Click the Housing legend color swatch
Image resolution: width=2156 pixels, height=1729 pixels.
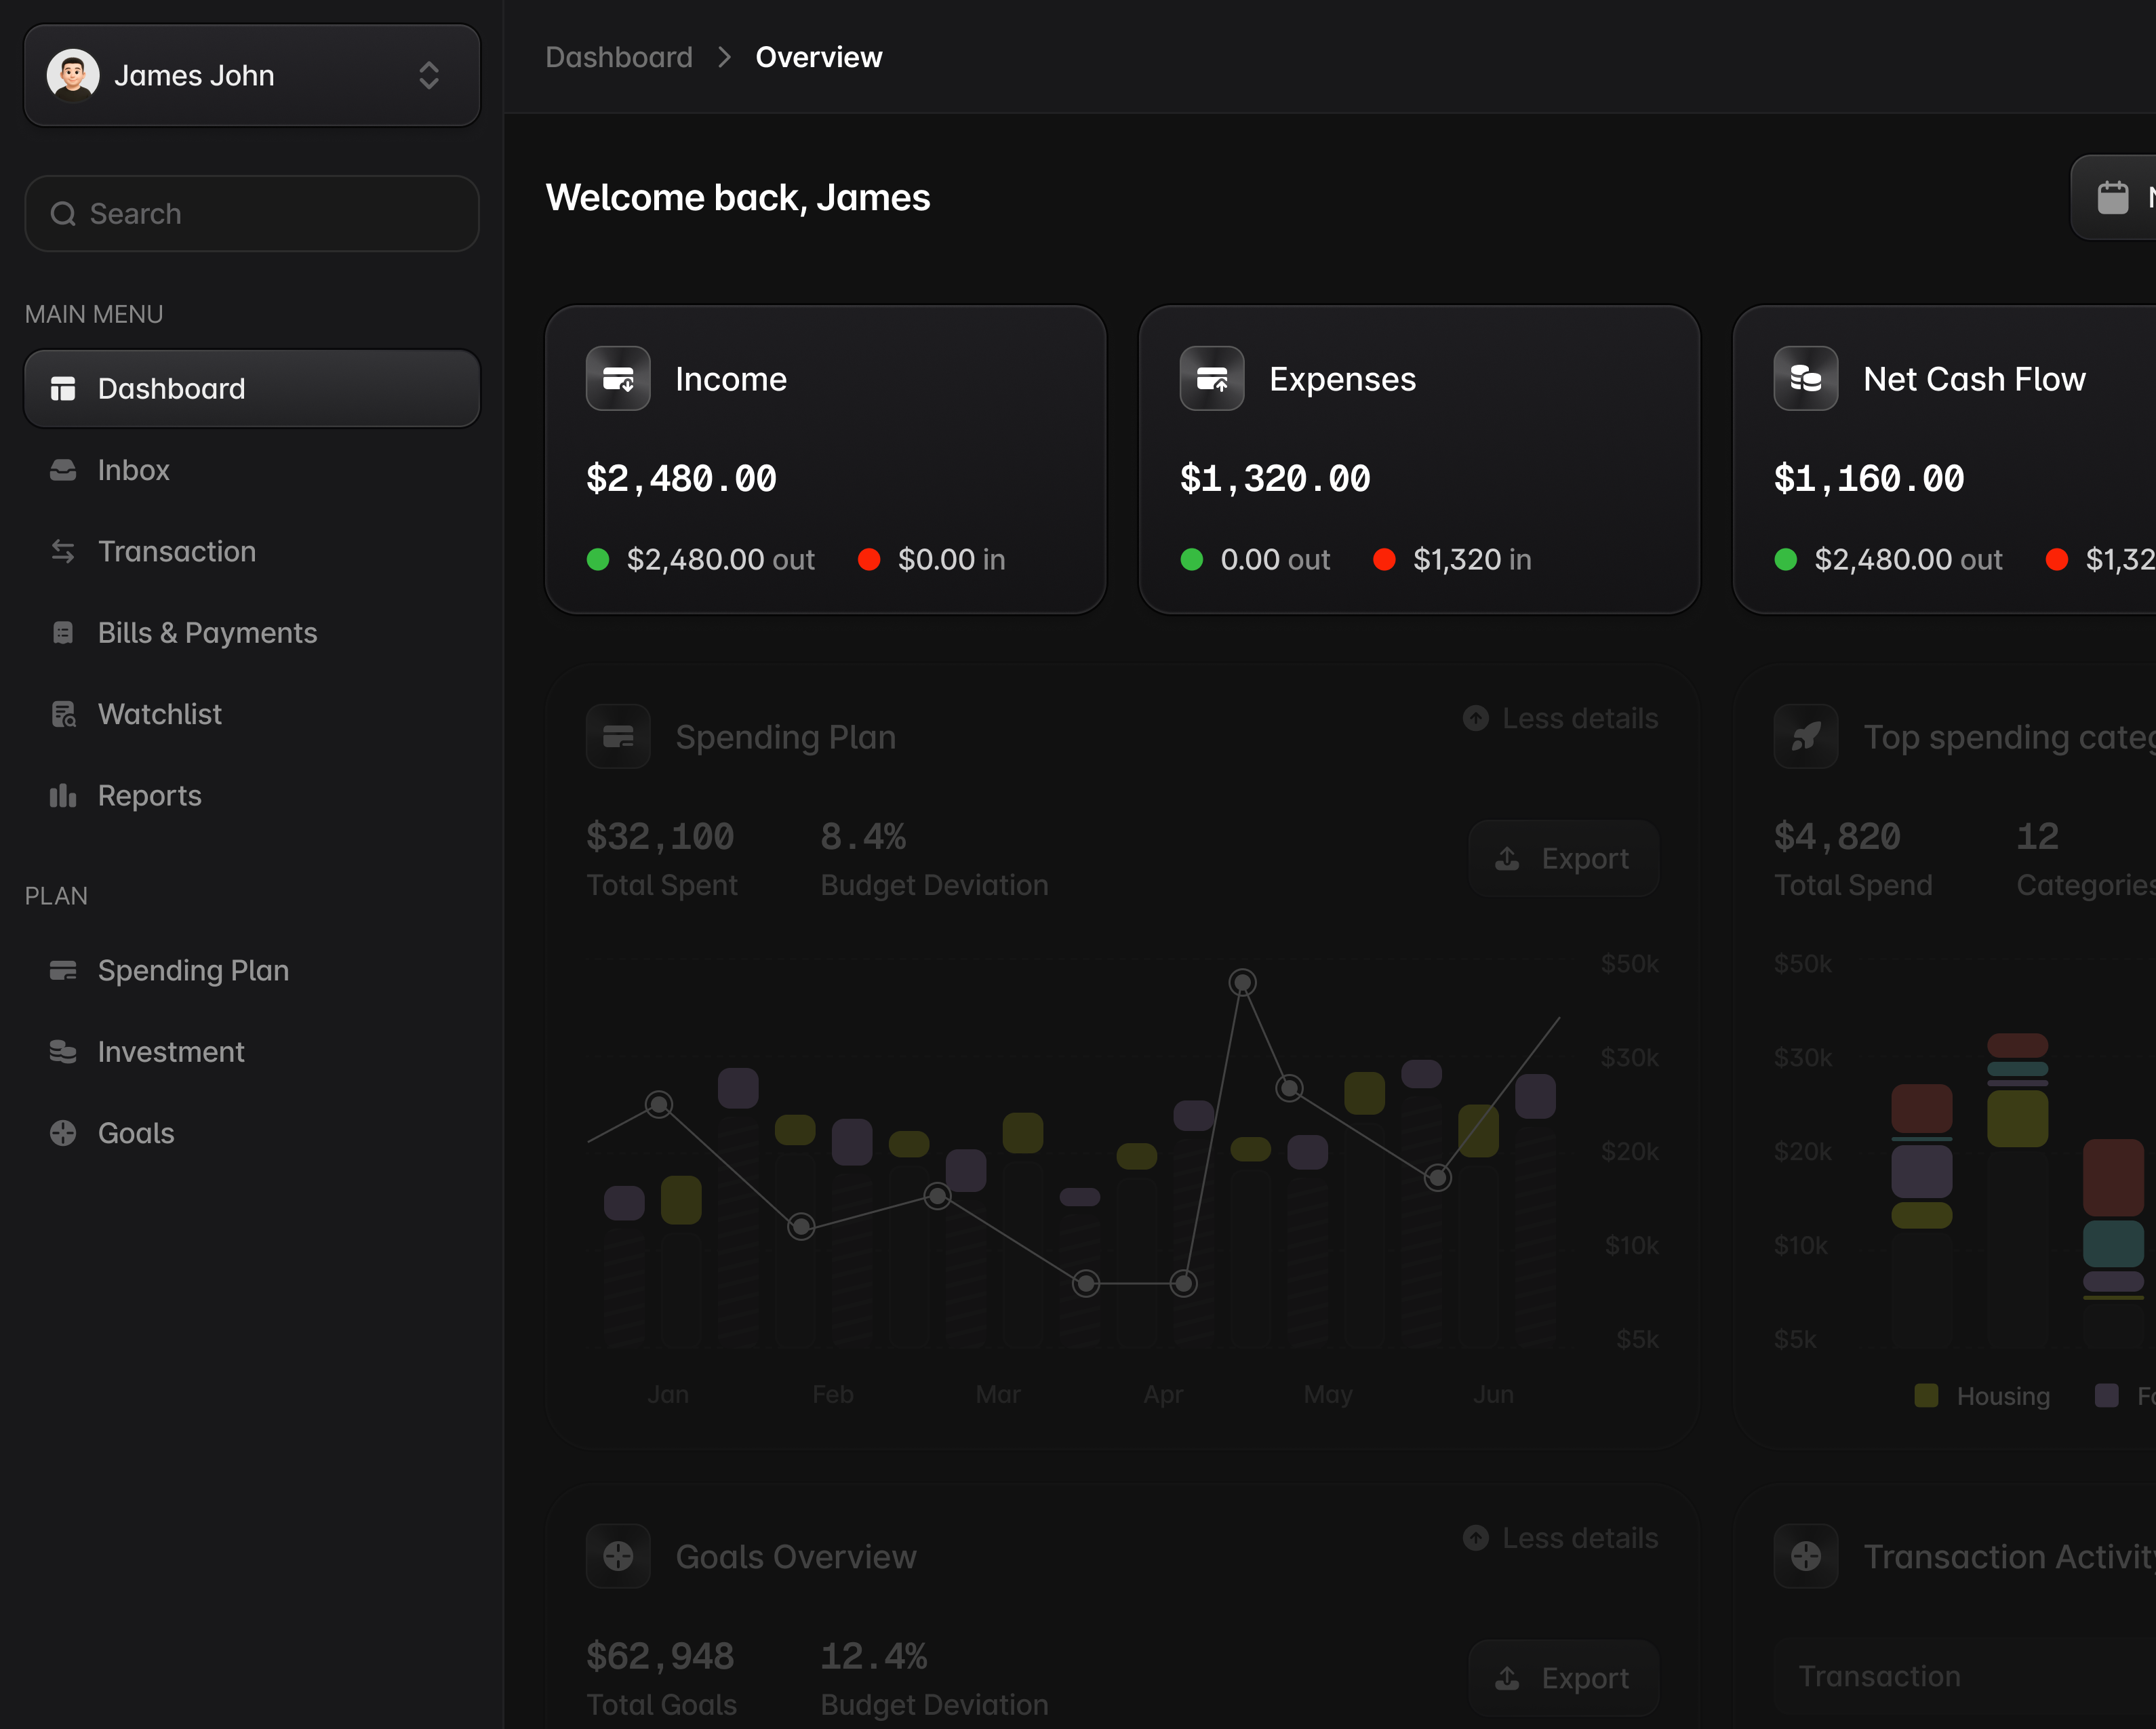[1926, 1396]
